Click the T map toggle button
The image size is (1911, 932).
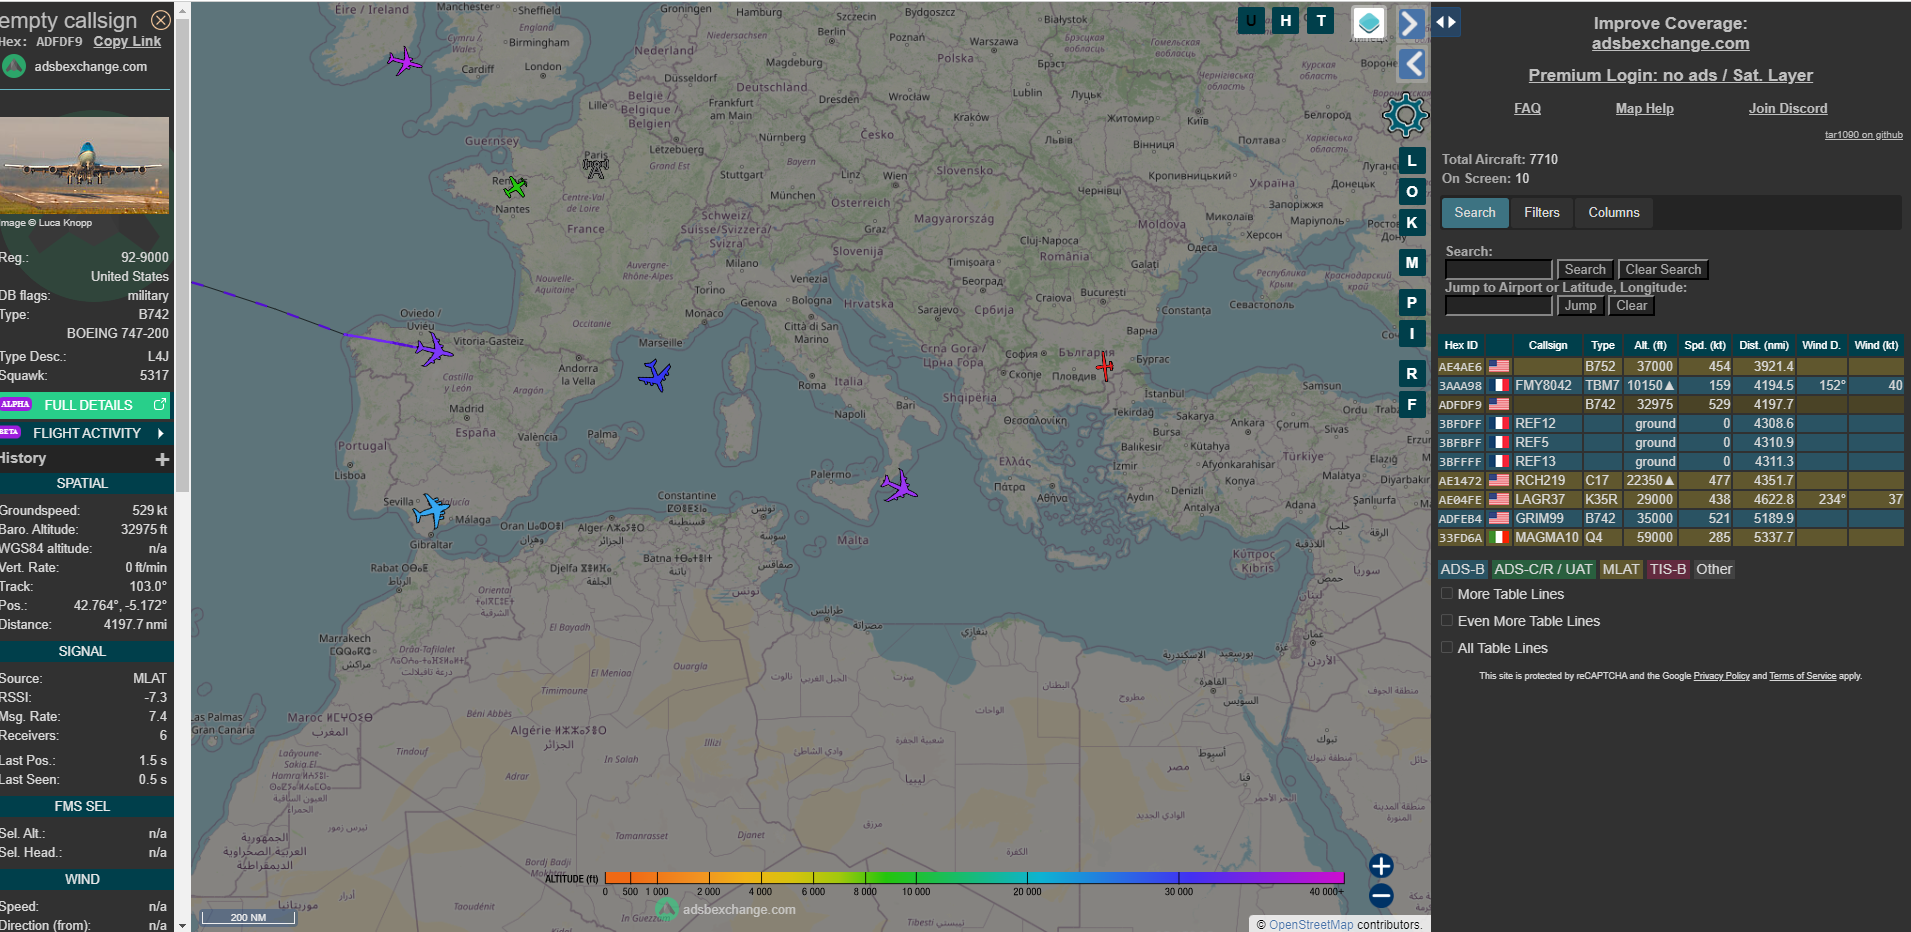click(x=1321, y=20)
